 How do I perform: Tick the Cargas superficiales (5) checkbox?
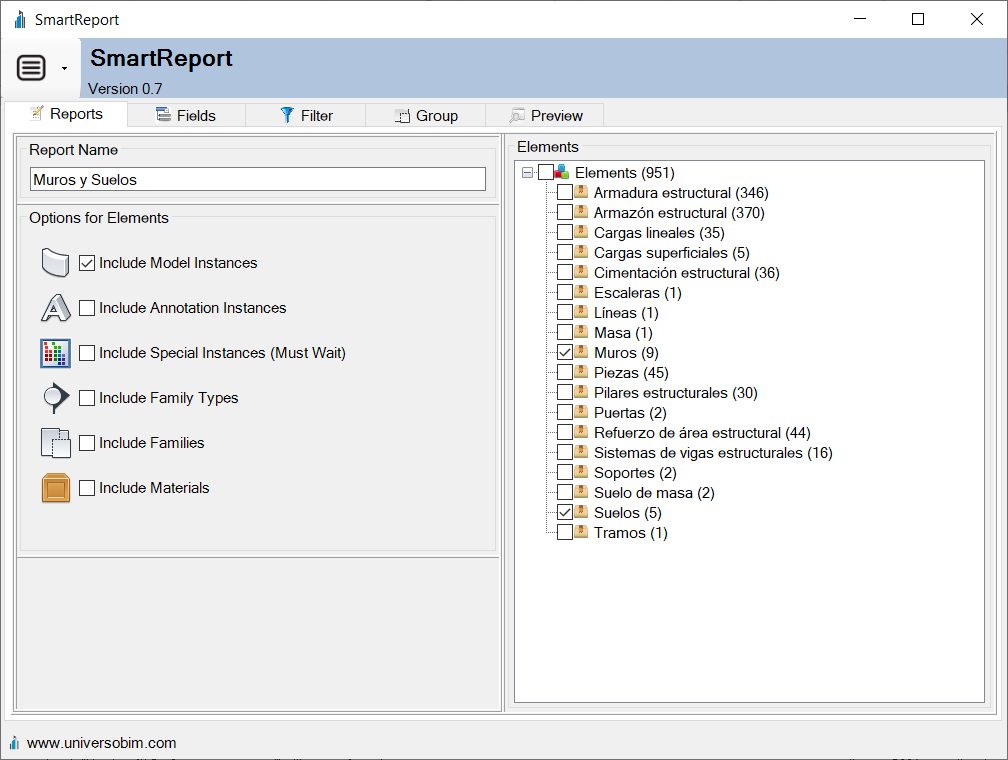tap(564, 252)
